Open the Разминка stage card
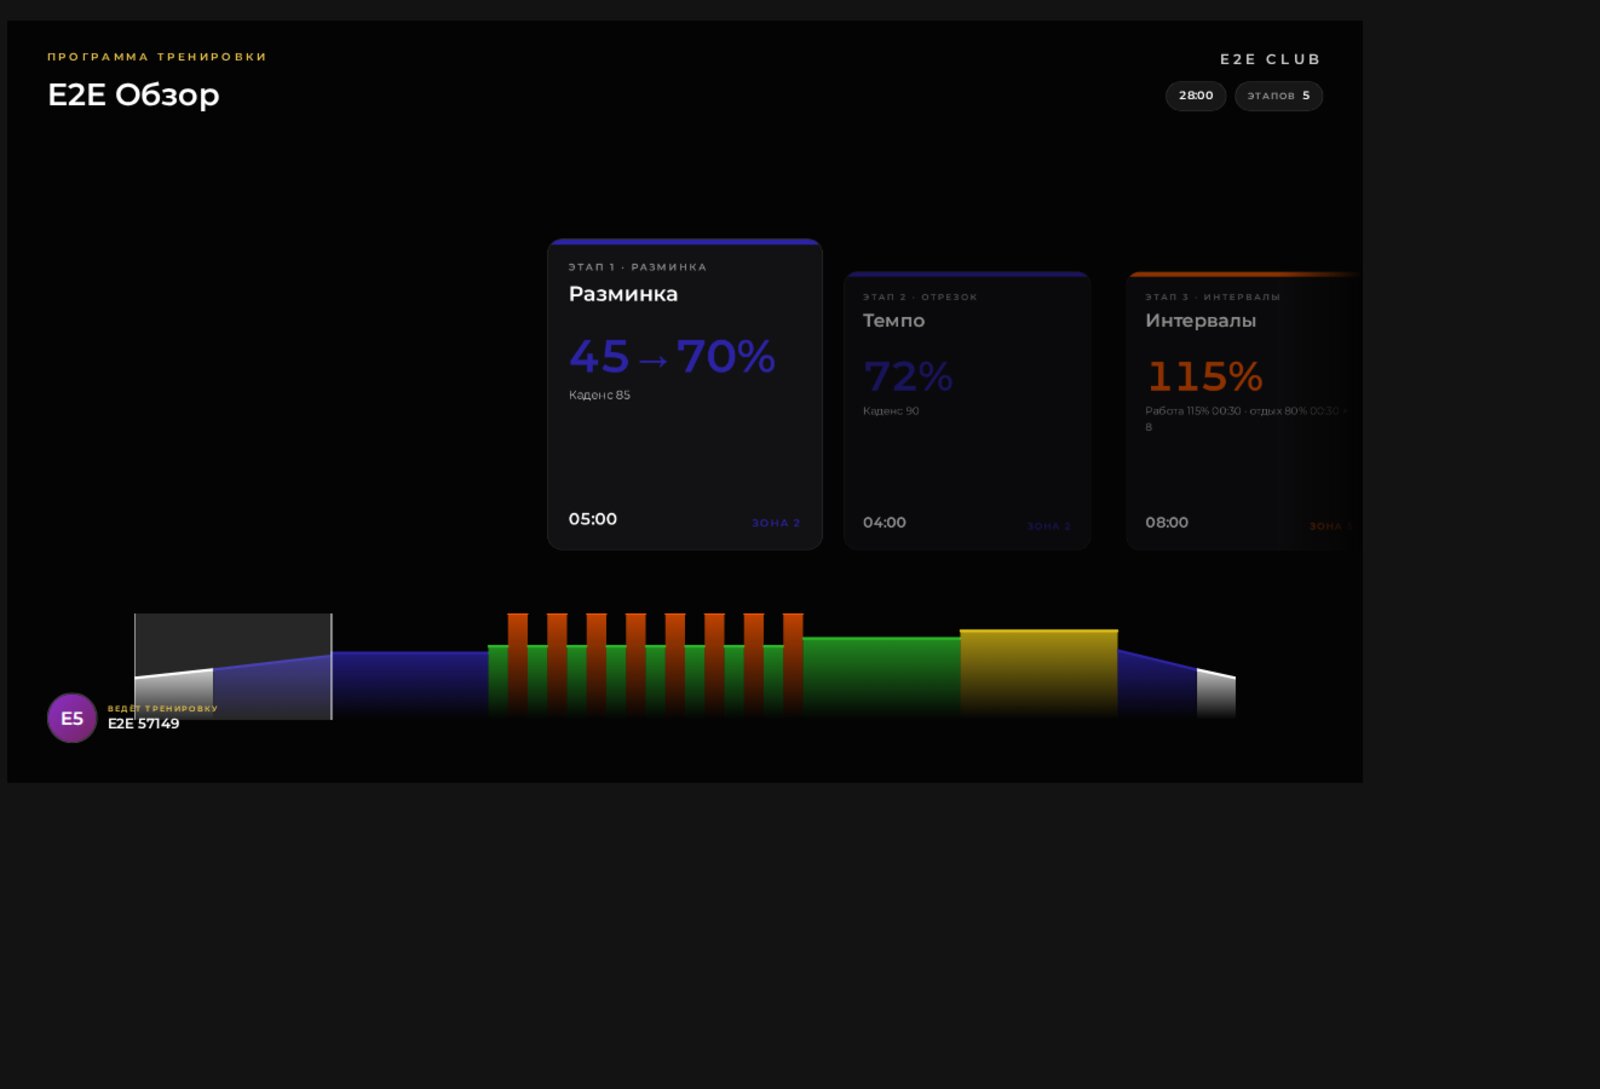The height and width of the screenshot is (1089, 1600). (685, 394)
